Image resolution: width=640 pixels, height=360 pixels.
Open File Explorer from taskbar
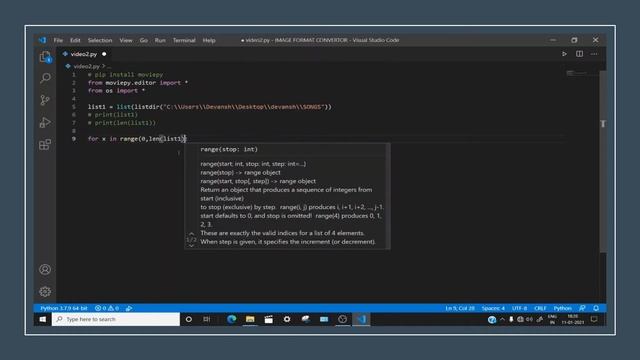point(250,319)
